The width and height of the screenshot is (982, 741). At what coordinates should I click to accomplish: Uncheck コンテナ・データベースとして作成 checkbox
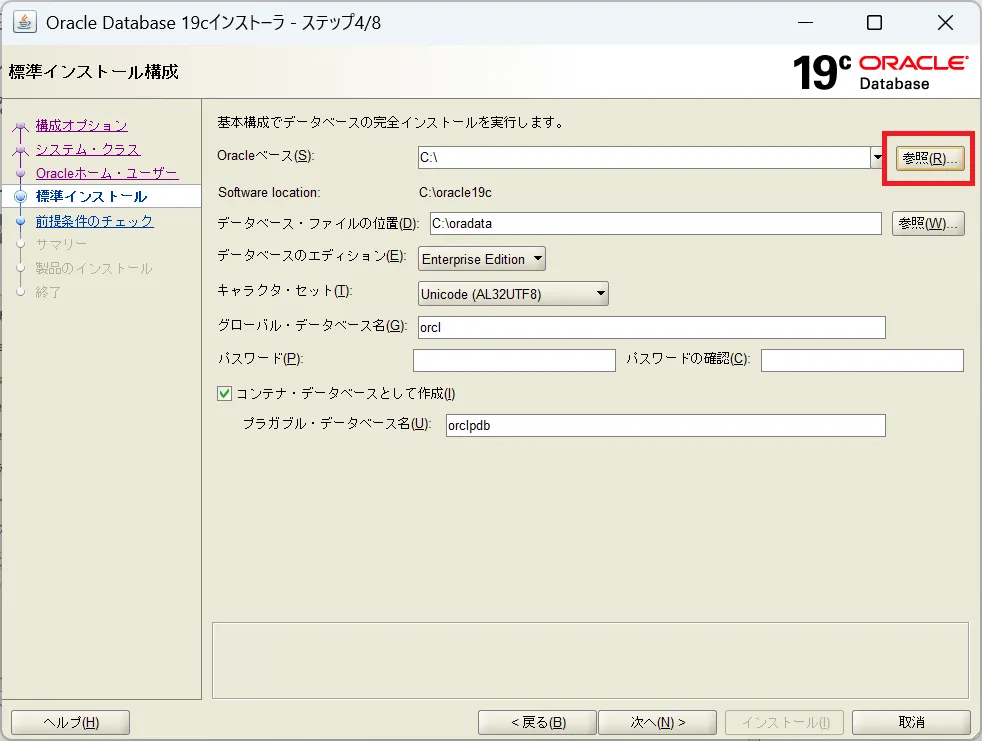coord(224,393)
